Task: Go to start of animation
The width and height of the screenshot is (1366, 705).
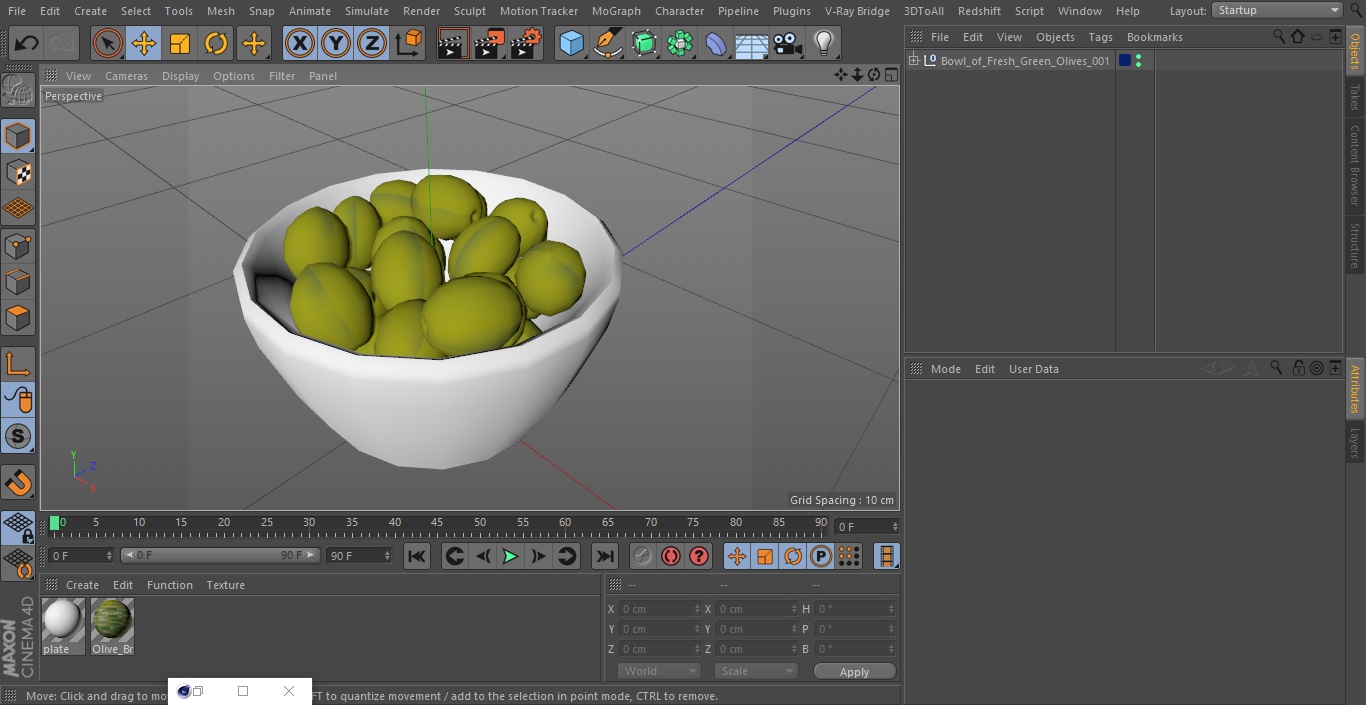Action: click(417, 556)
